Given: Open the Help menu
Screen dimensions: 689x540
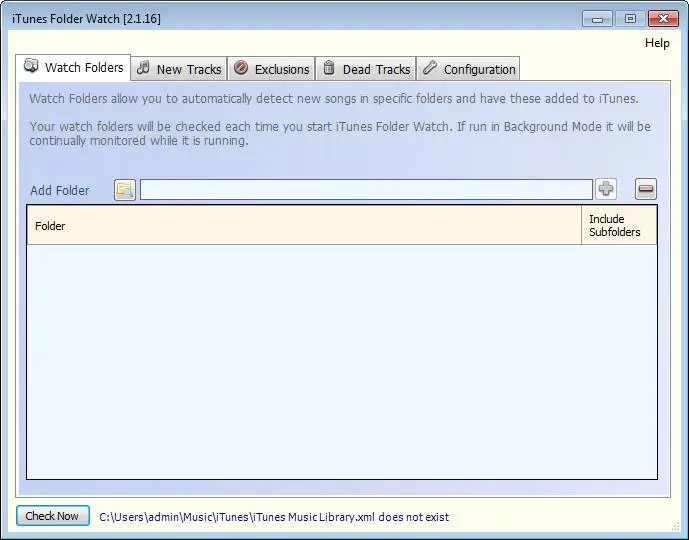Looking at the screenshot, I should pos(657,43).
